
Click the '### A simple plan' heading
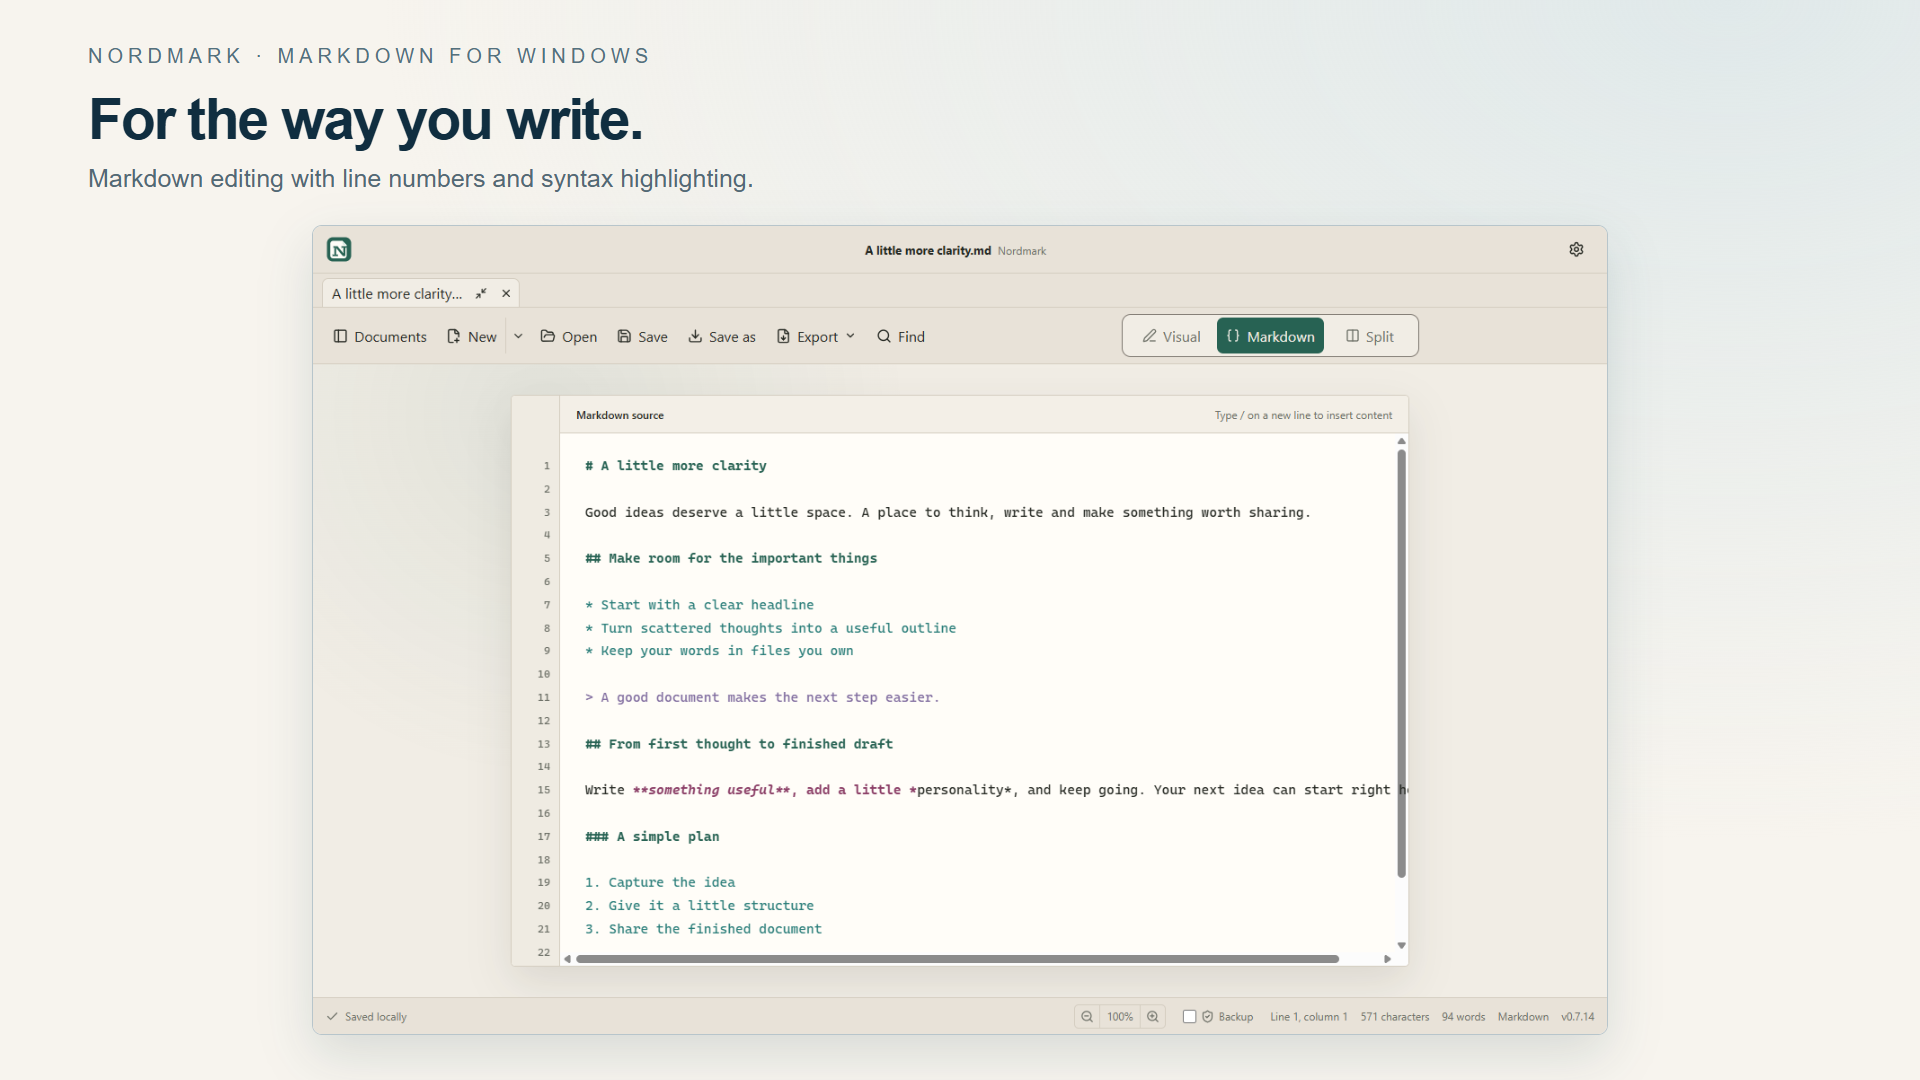pos(652,837)
